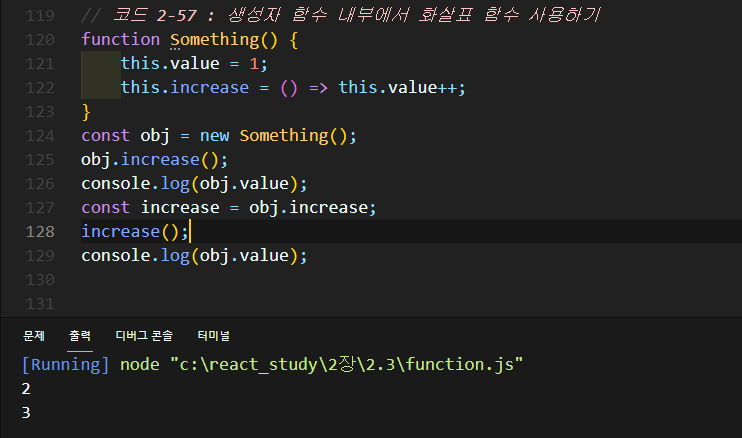Click 'this.increase' on line 122
This screenshot has width=742, height=438.
pyautogui.click(x=185, y=88)
